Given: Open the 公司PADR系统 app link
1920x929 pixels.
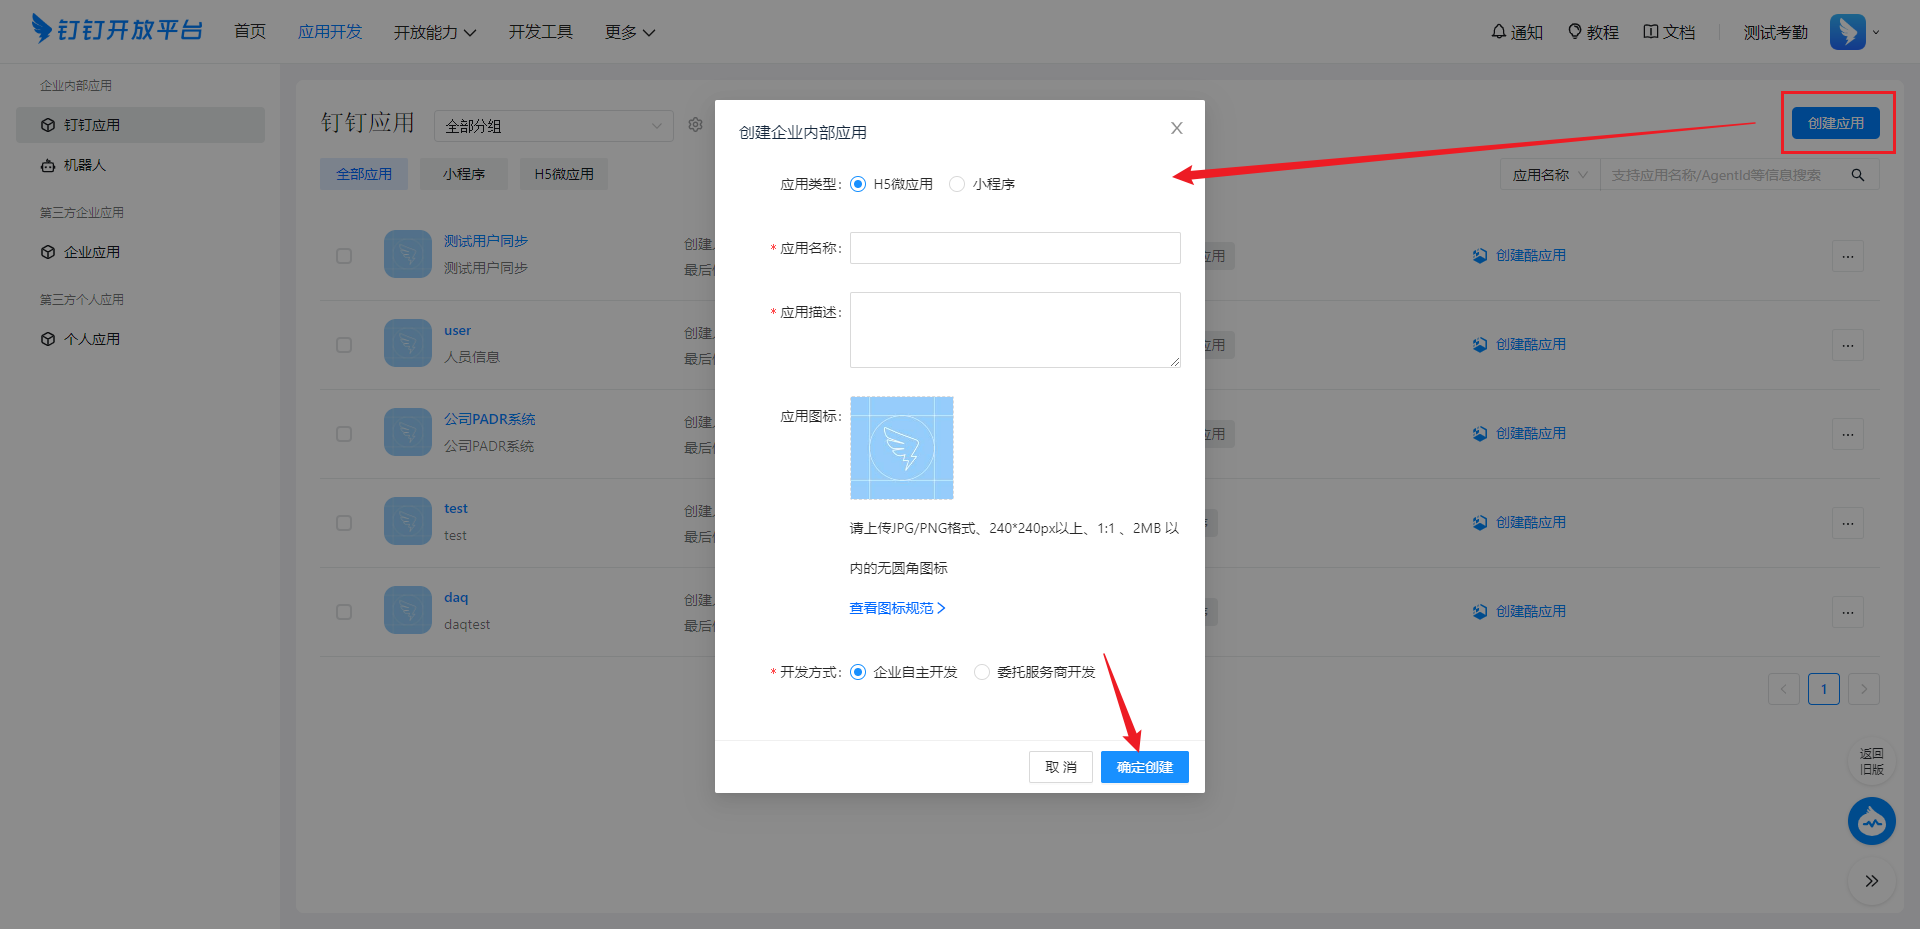Looking at the screenshot, I should pyautogui.click(x=490, y=419).
